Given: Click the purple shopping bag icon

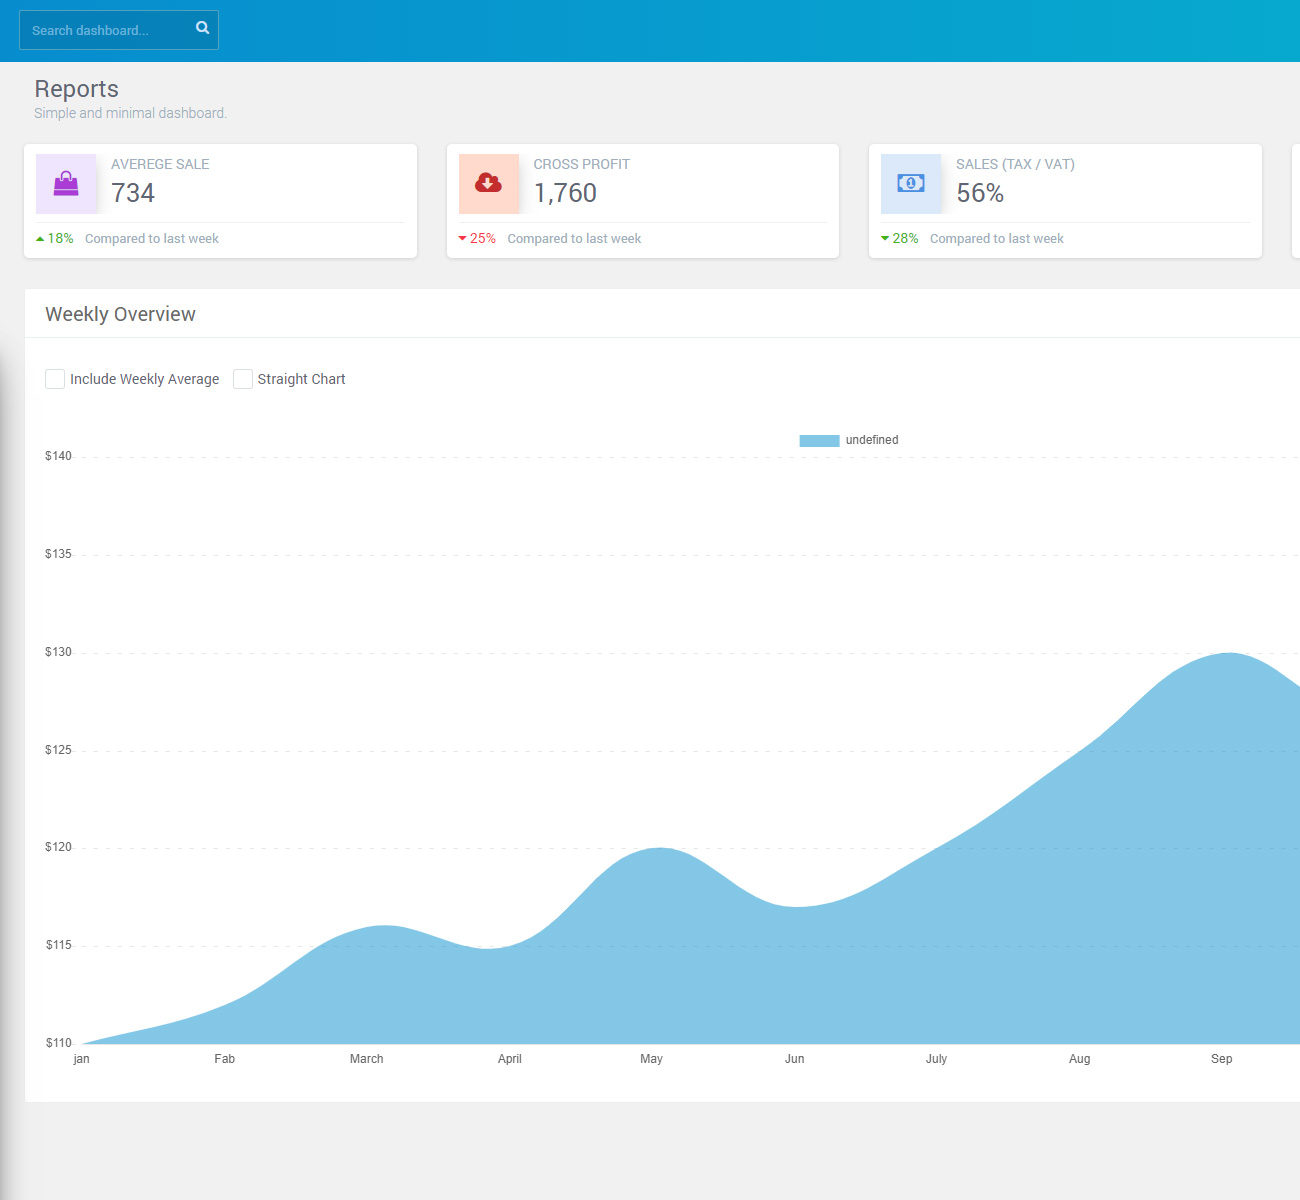Looking at the screenshot, I should coord(66,183).
